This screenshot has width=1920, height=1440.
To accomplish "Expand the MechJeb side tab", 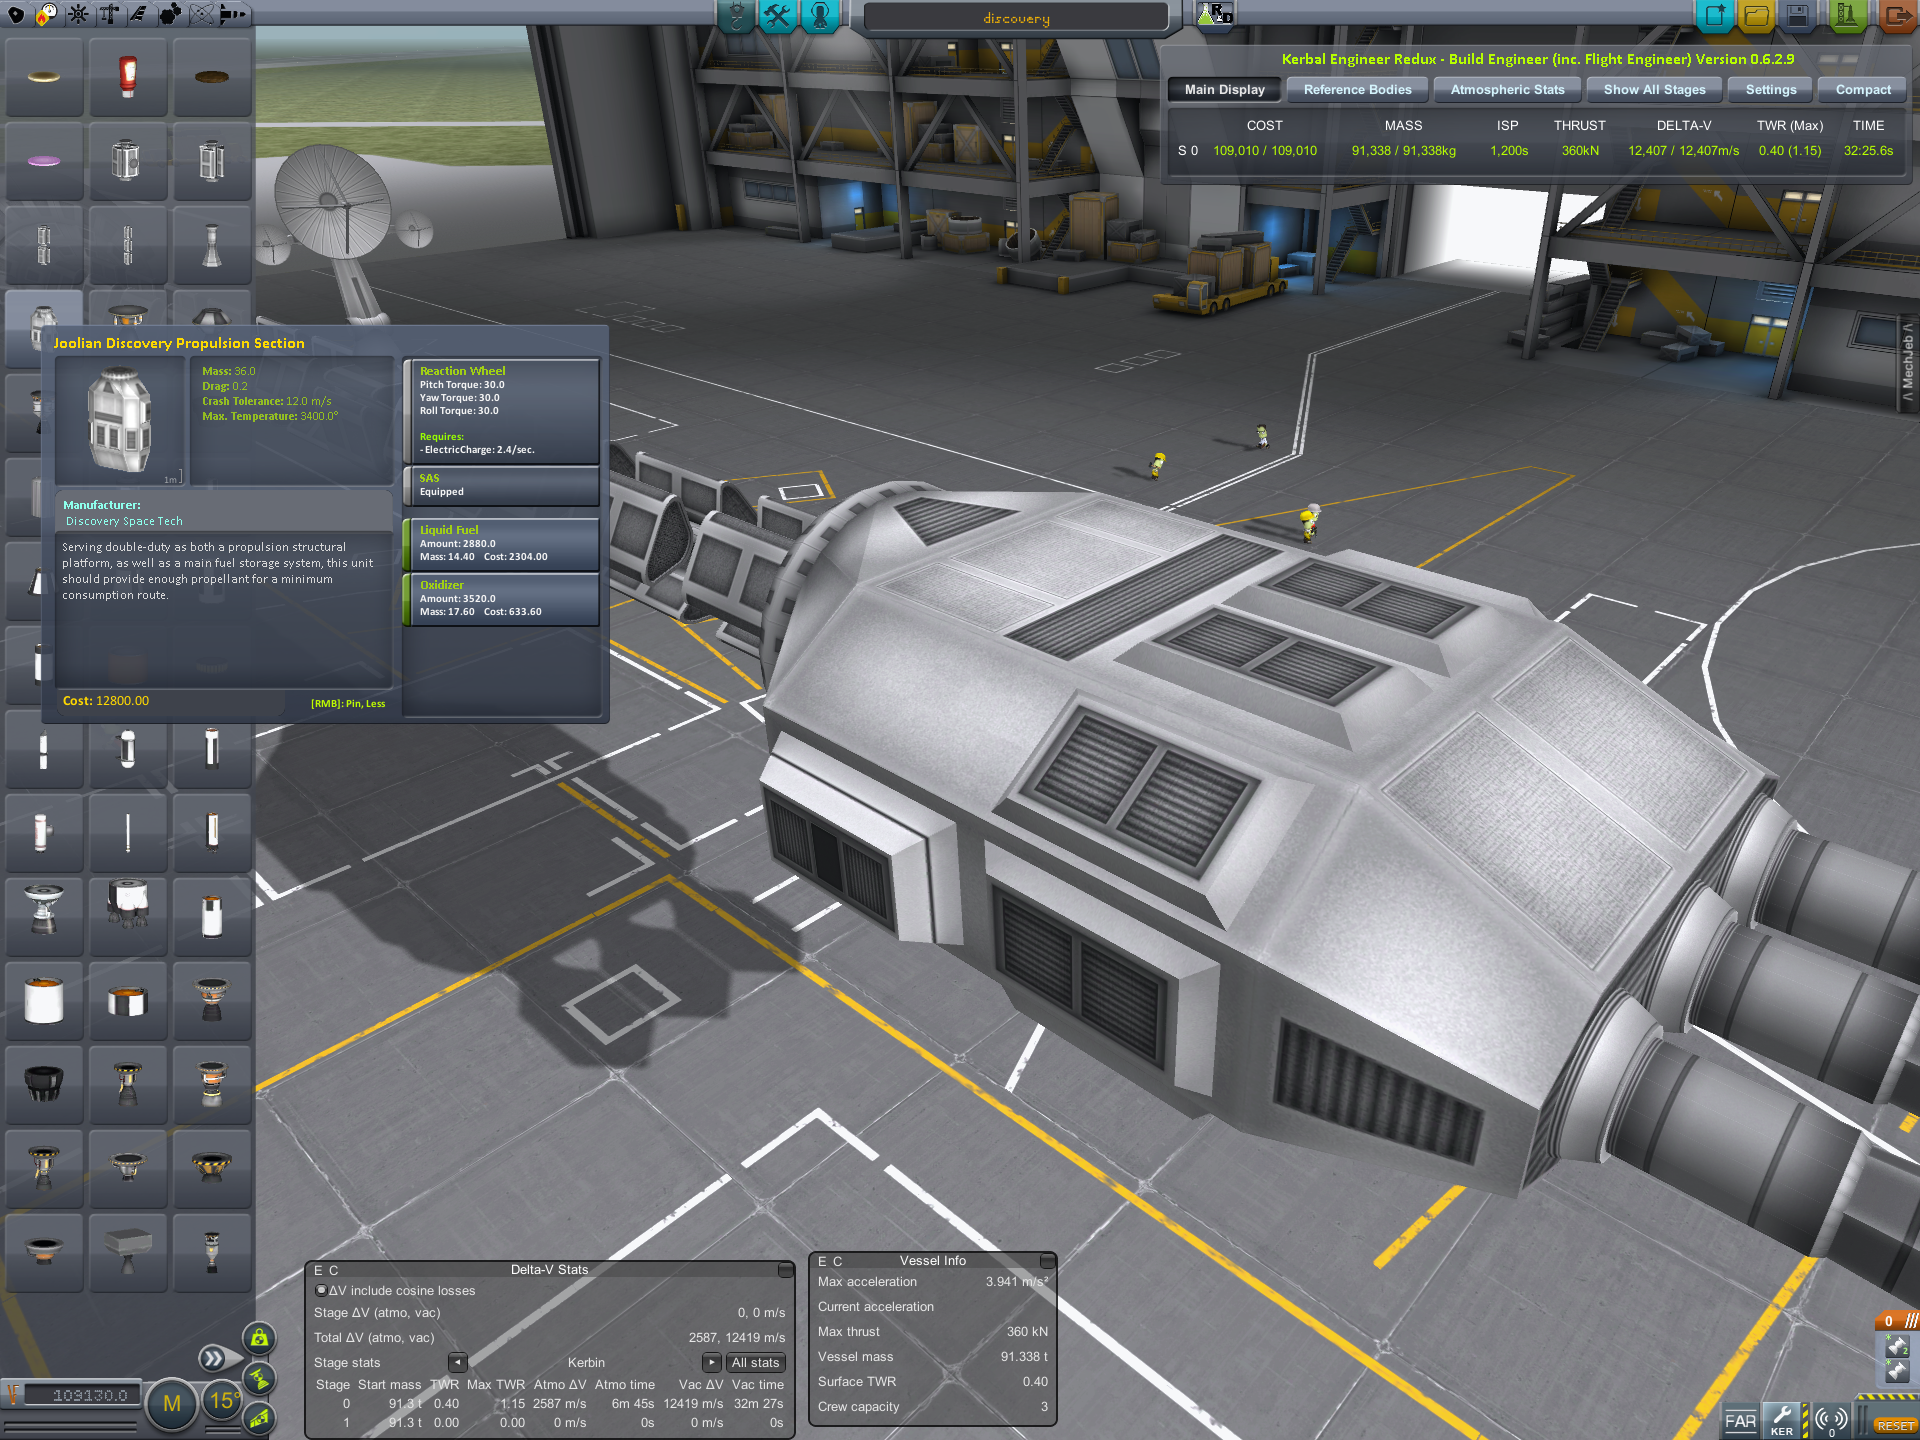I will coord(1908,361).
